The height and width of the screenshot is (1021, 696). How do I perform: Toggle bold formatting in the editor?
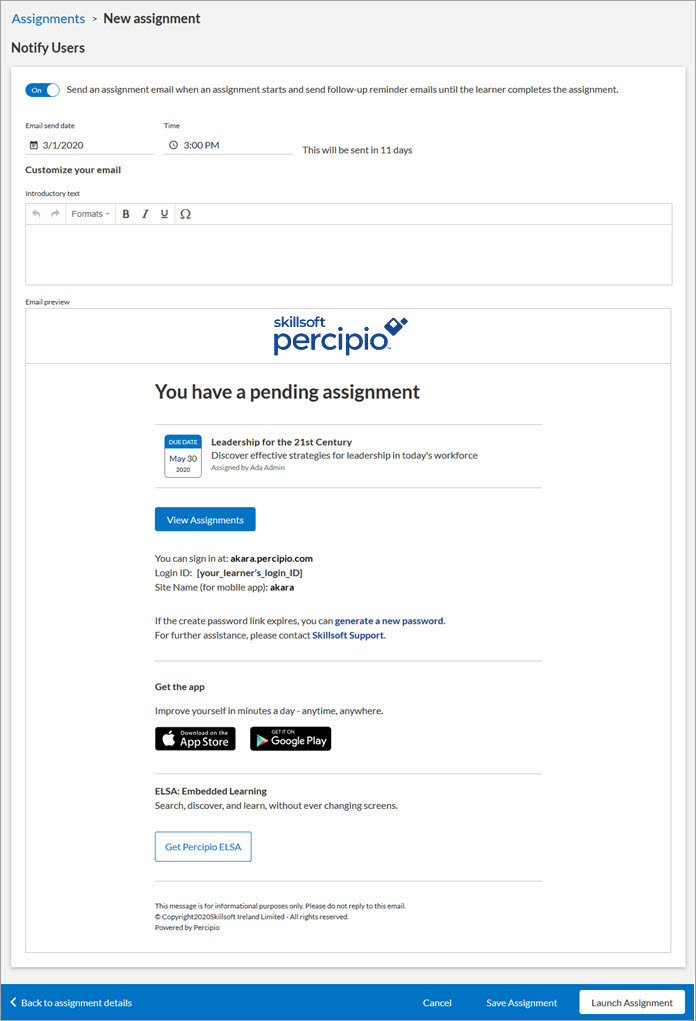click(x=126, y=214)
